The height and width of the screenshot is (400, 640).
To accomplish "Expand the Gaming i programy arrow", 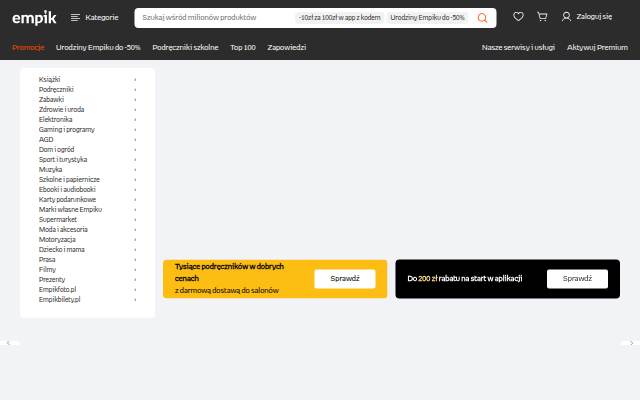I will coord(135,129).
